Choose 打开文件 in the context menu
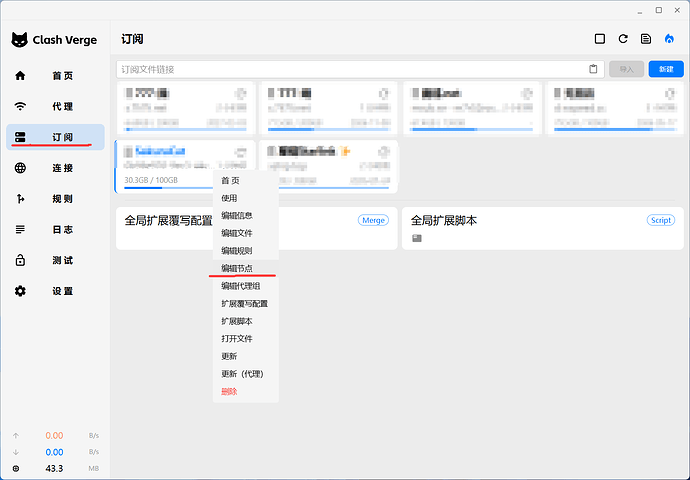 pyautogui.click(x=246, y=339)
